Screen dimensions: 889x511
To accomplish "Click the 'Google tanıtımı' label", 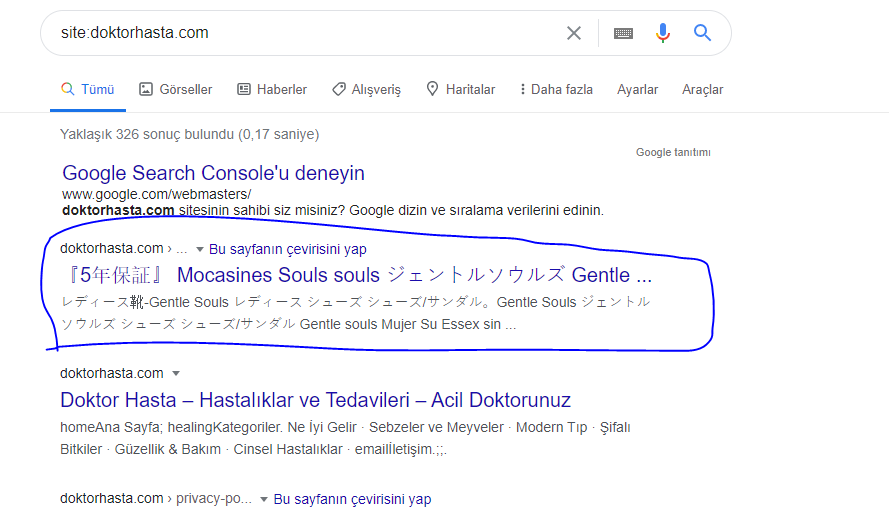I will (673, 152).
